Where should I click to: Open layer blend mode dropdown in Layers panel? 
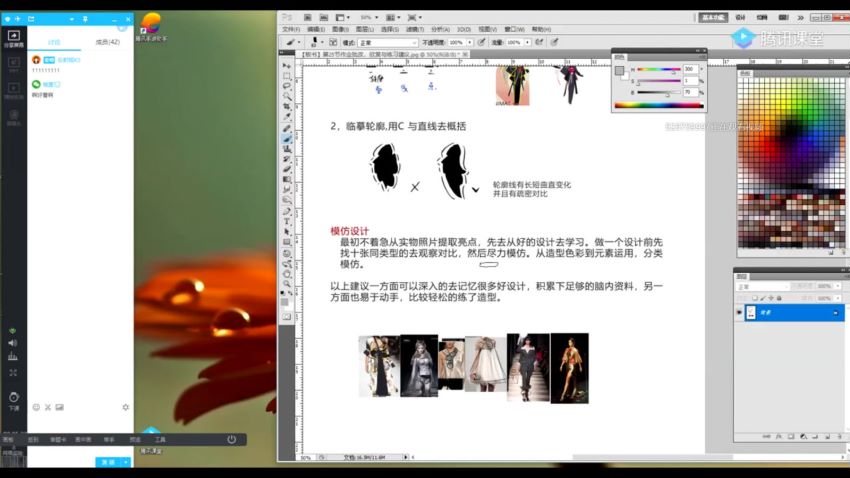[763, 286]
